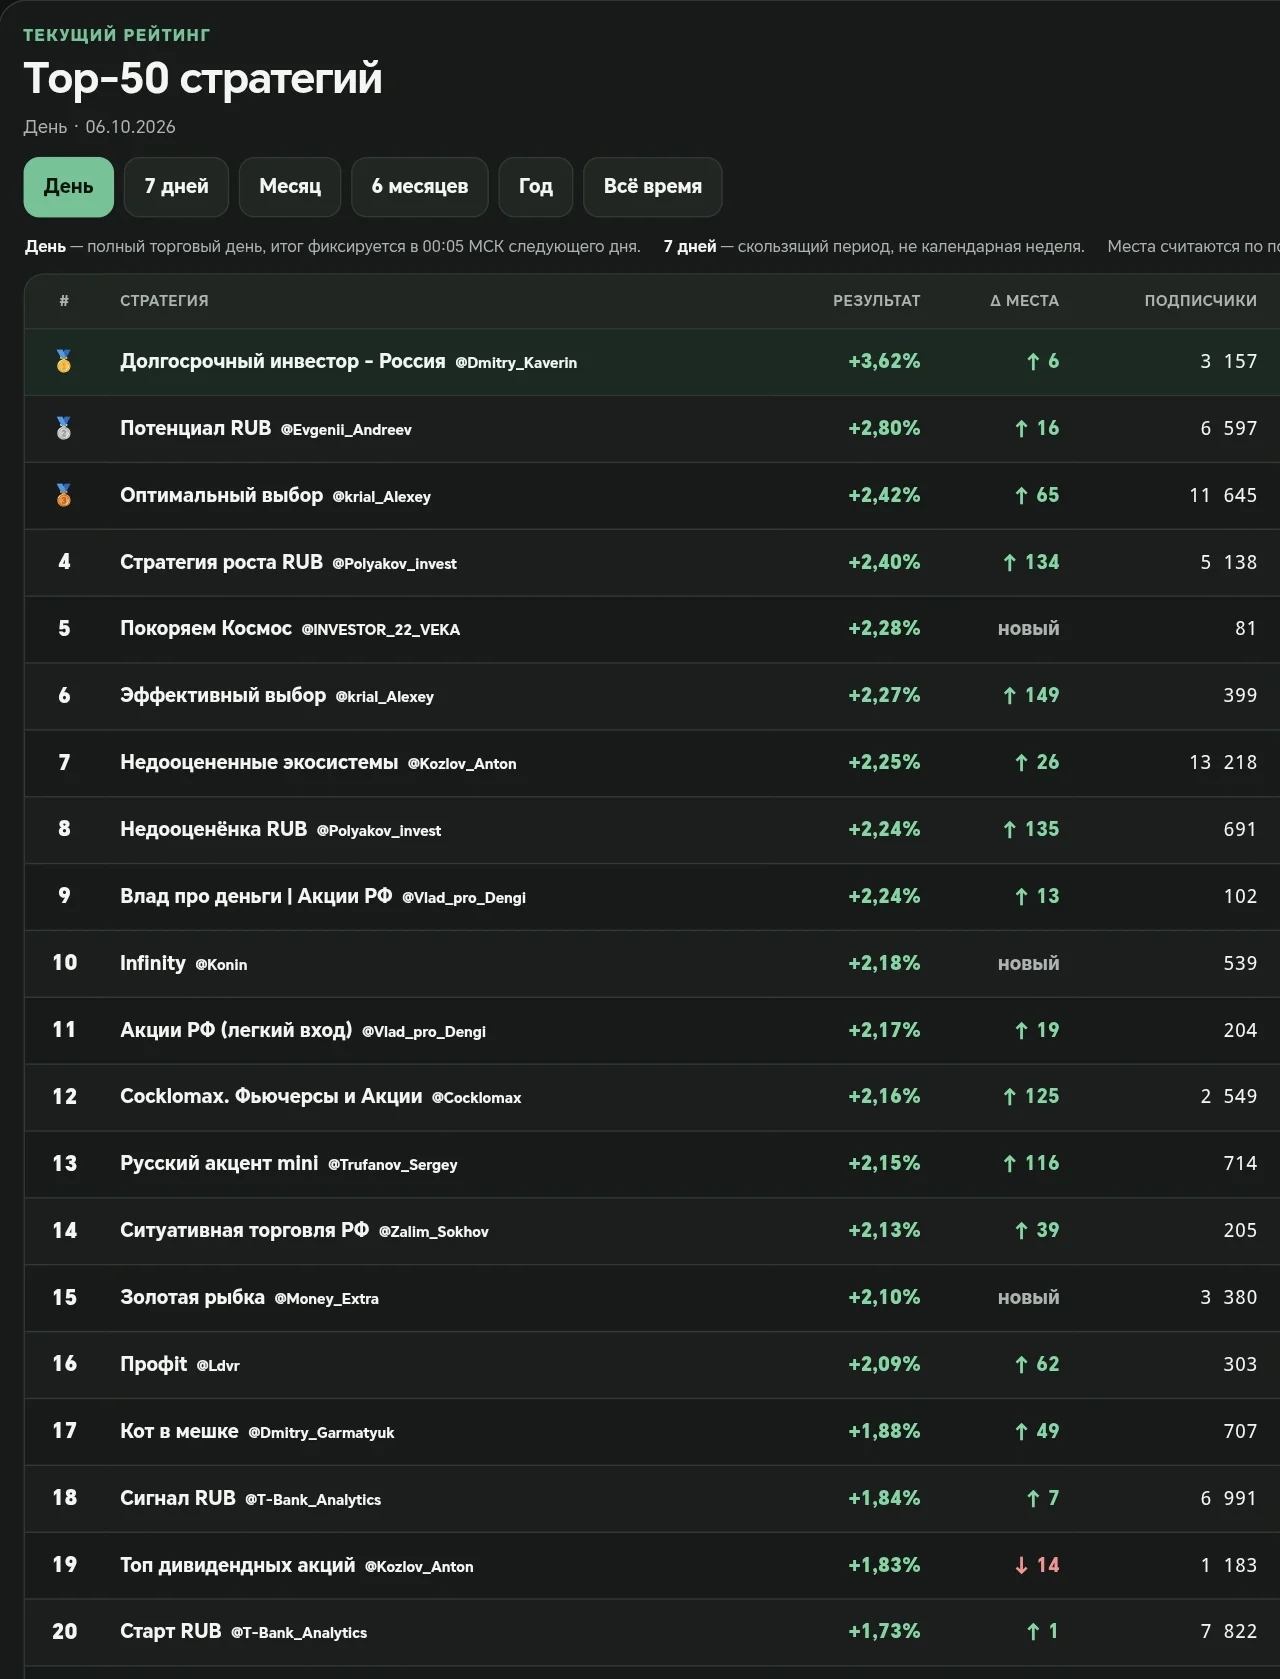The width and height of the screenshot is (1280, 1679).
Task: Open the Infinity strategy by @Konin
Action: tap(153, 963)
